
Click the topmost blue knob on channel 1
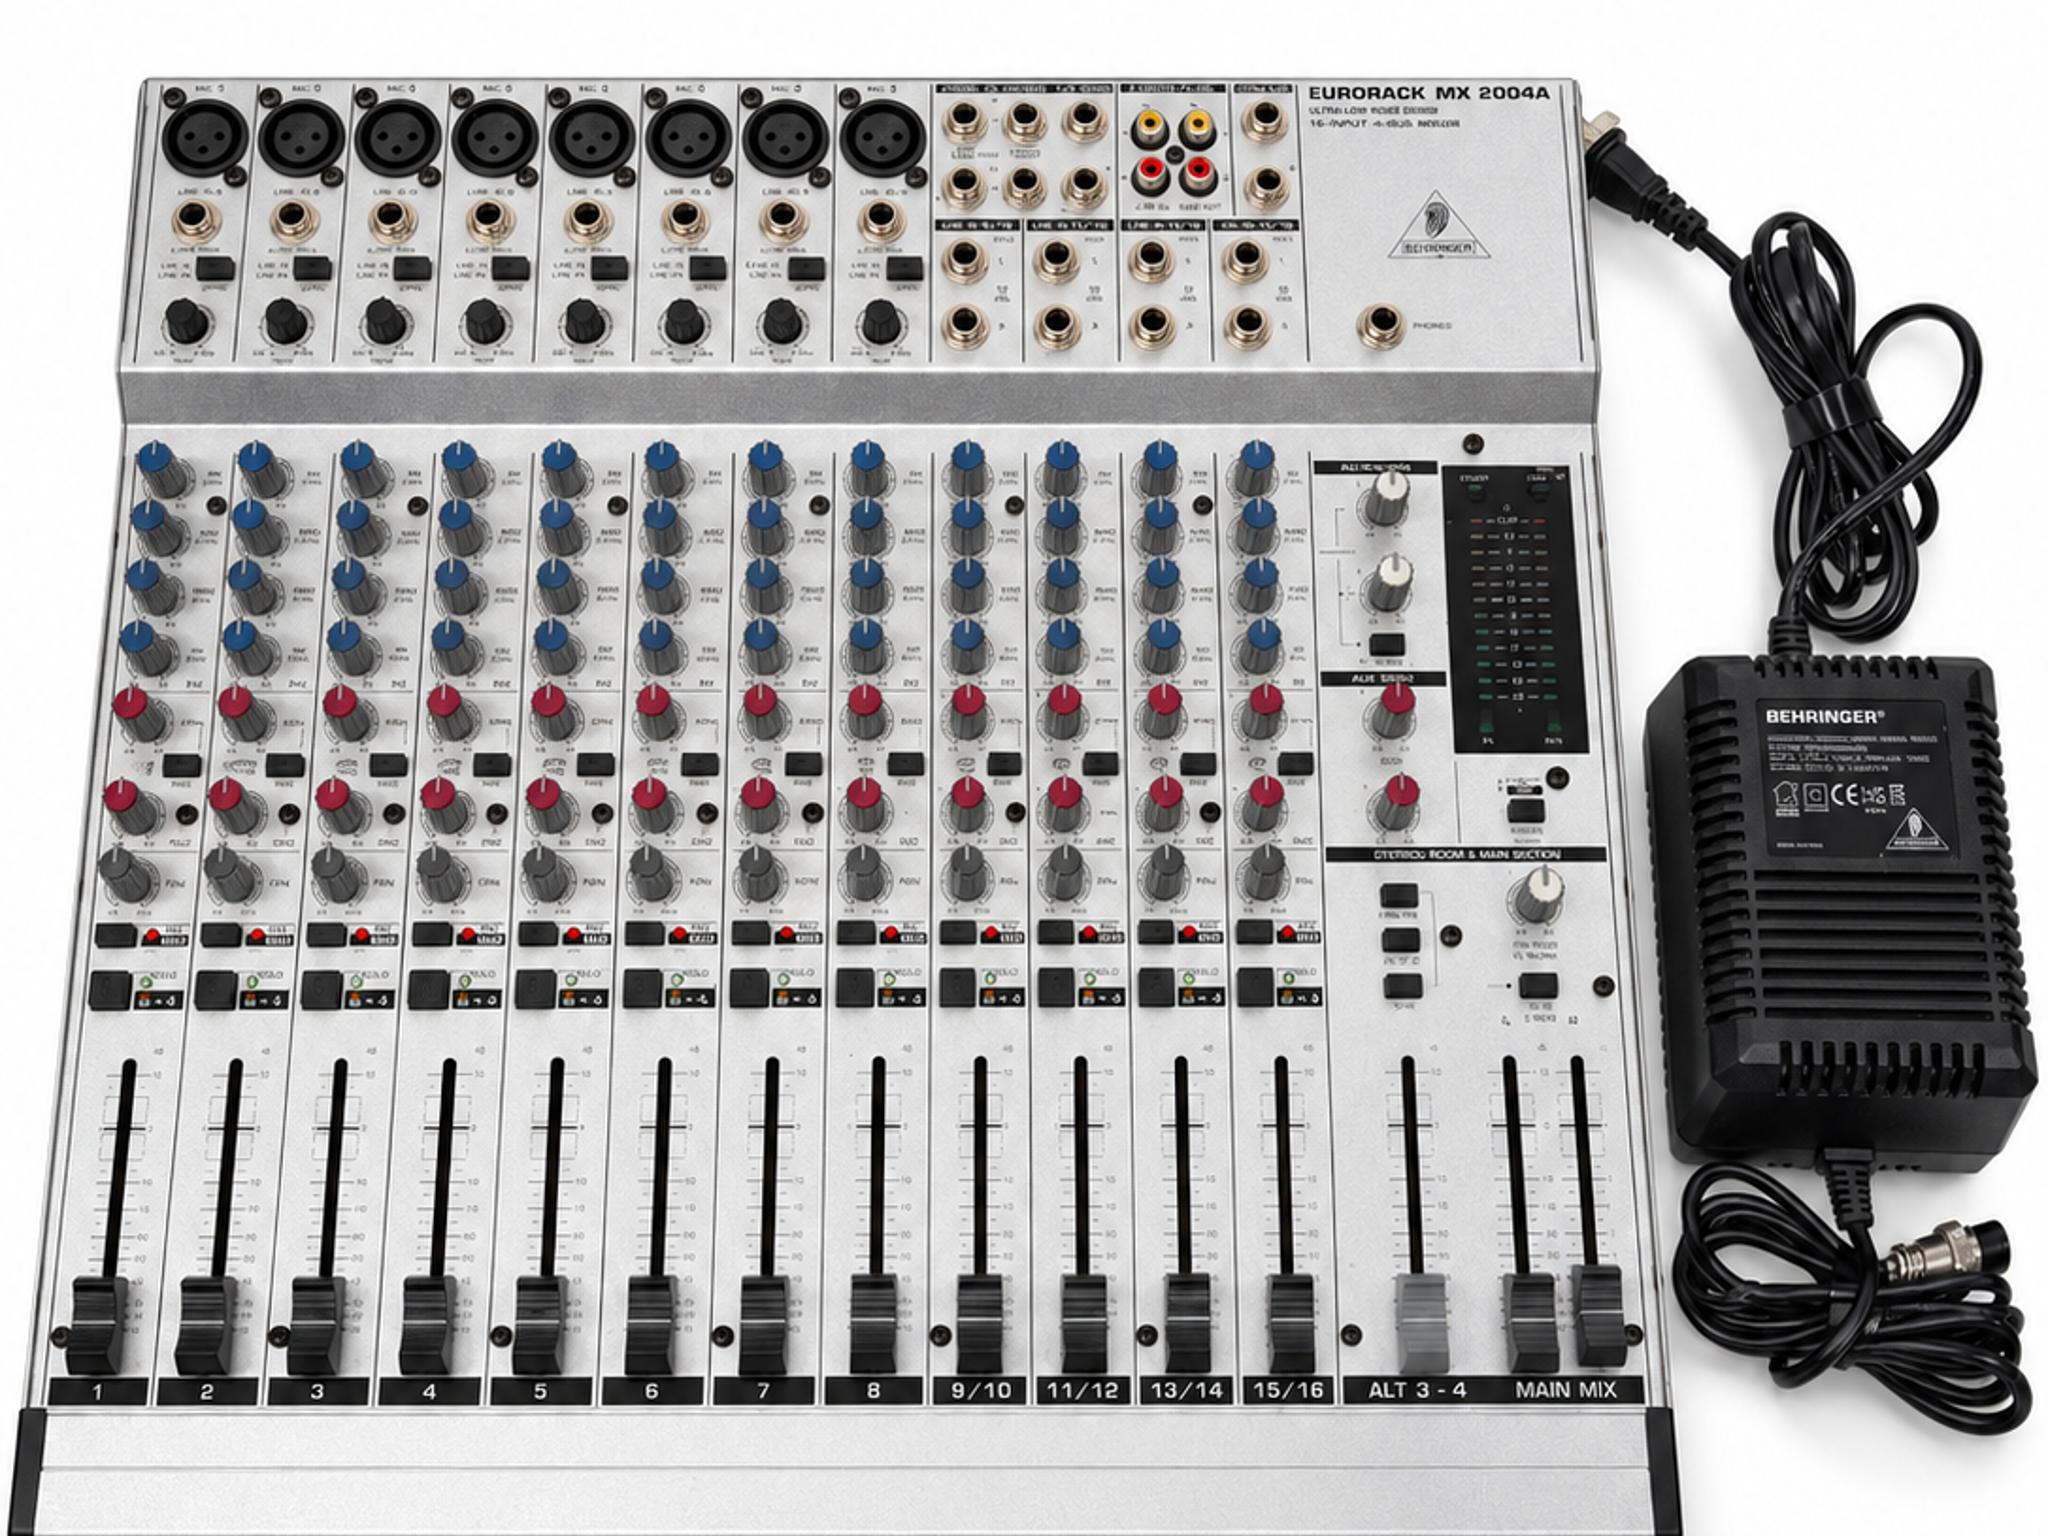160,471
